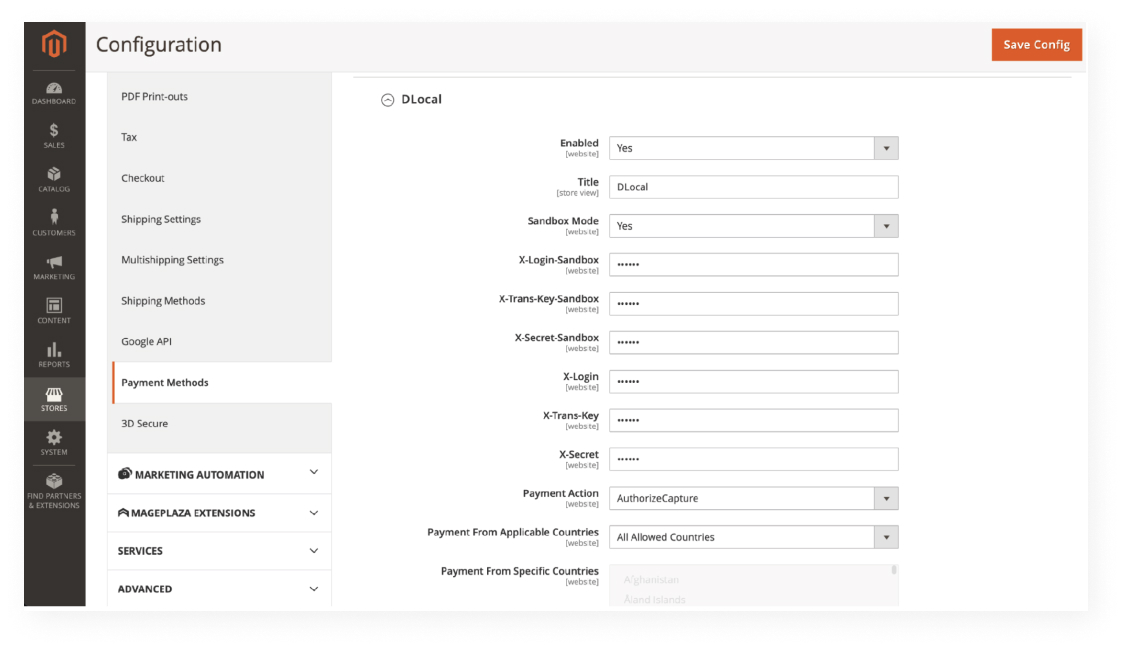Viewport: 1125px width, 650px height.
Task: Collapse the DLocal section circle icon
Action: click(x=387, y=100)
